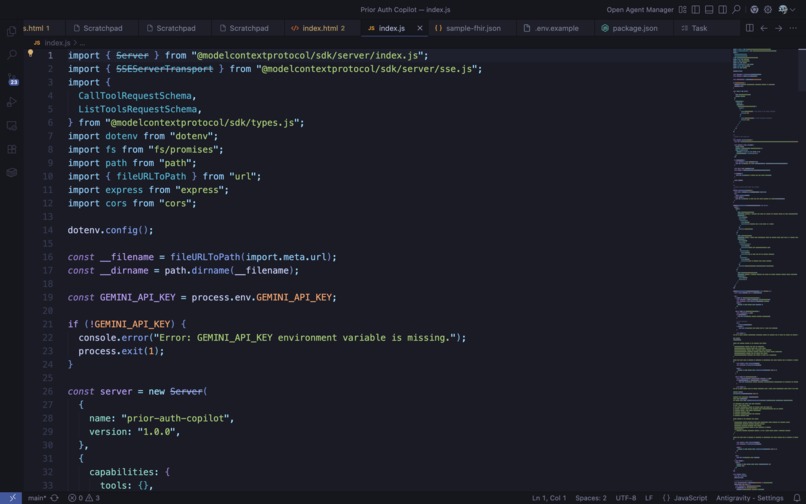Viewport: 806px width, 504px height.
Task: Open problems panel via errors and warnings count
Action: (84, 498)
